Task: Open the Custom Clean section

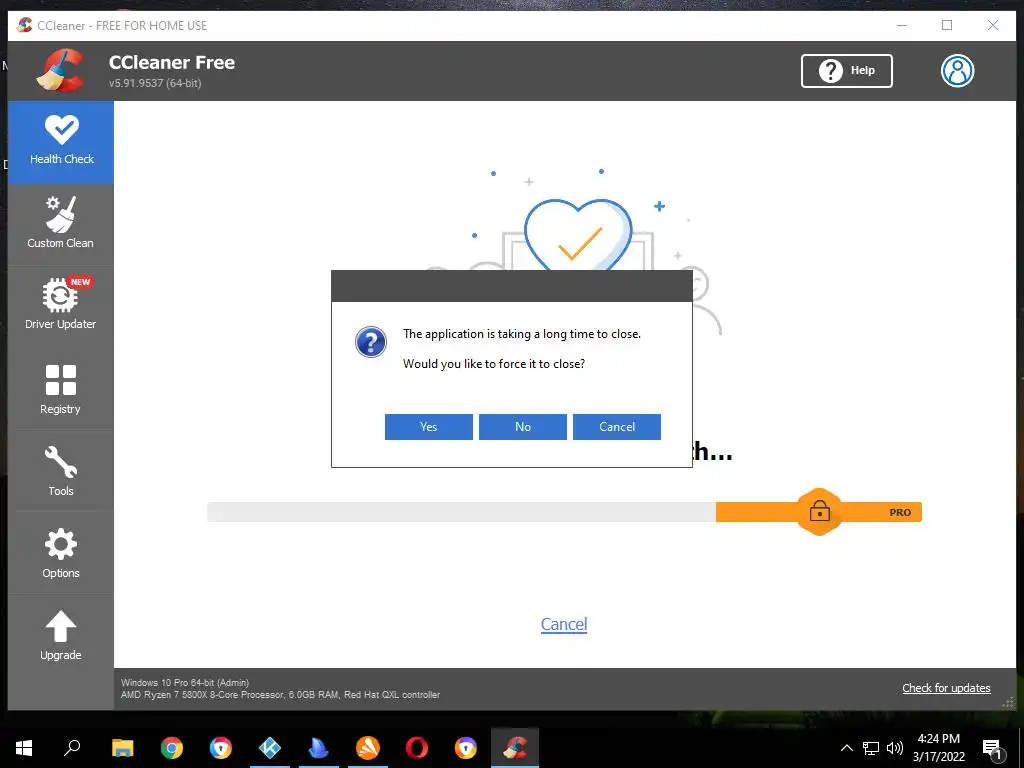Action: (61, 223)
